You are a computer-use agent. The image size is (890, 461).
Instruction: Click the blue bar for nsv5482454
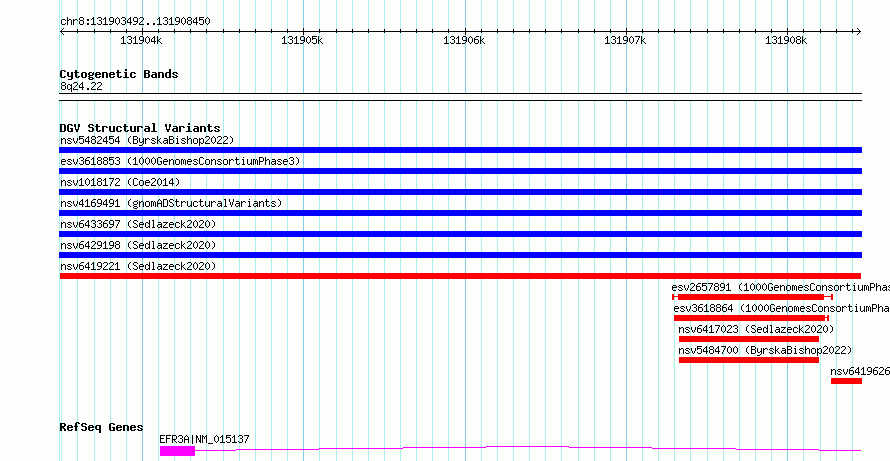tap(460, 150)
